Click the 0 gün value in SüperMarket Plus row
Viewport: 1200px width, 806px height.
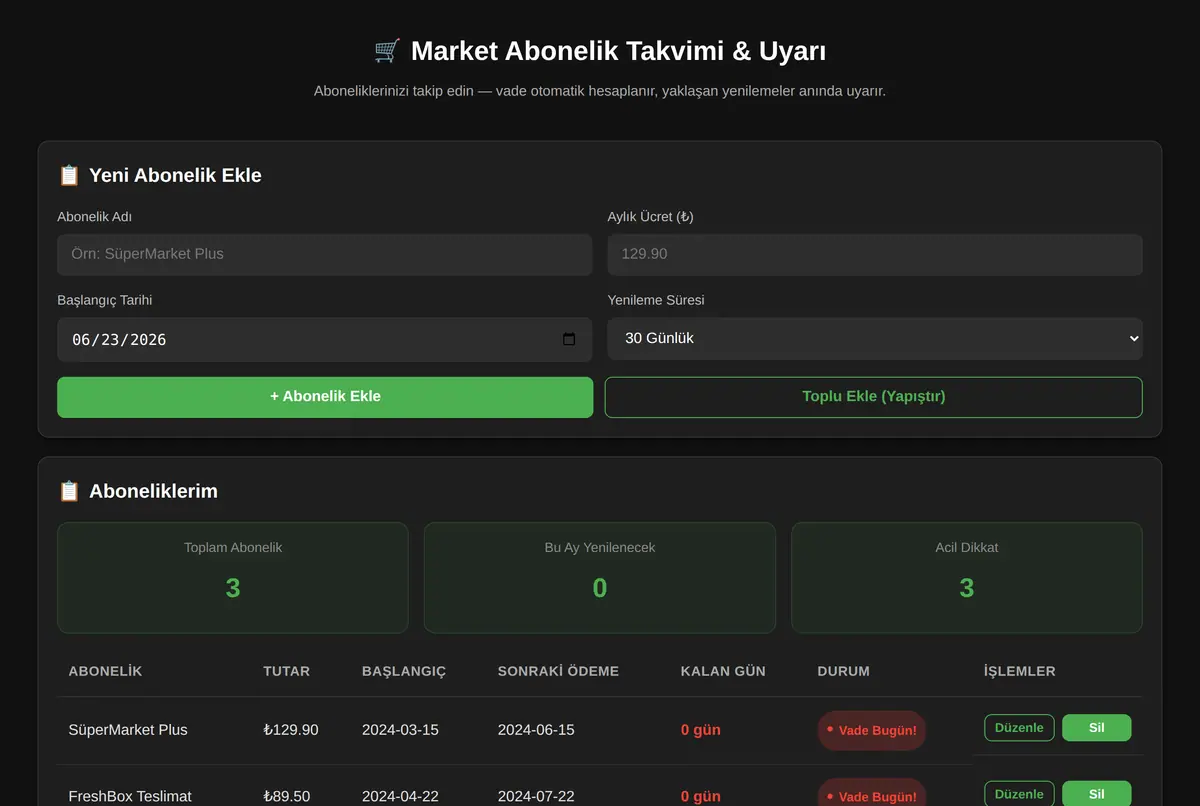[x=701, y=730]
